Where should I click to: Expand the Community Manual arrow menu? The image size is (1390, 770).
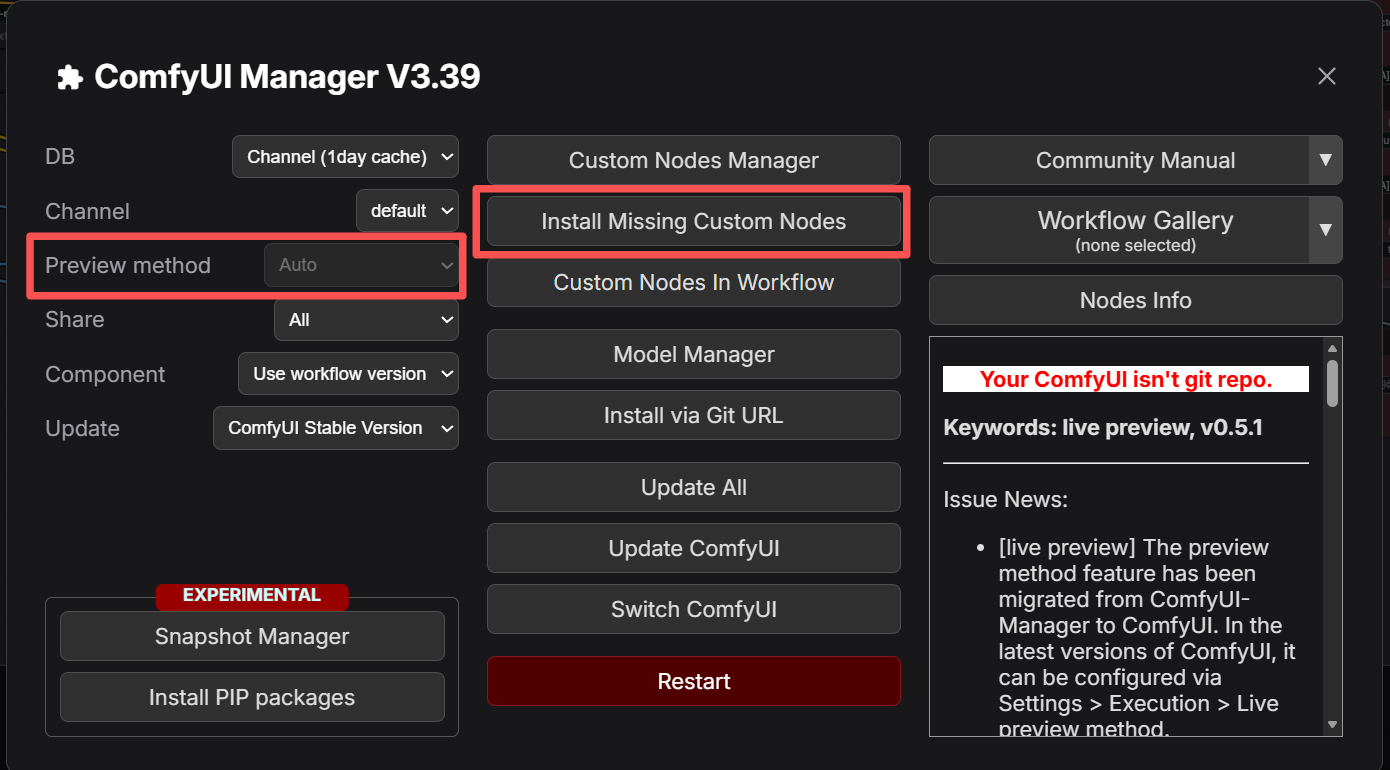[1325, 160]
